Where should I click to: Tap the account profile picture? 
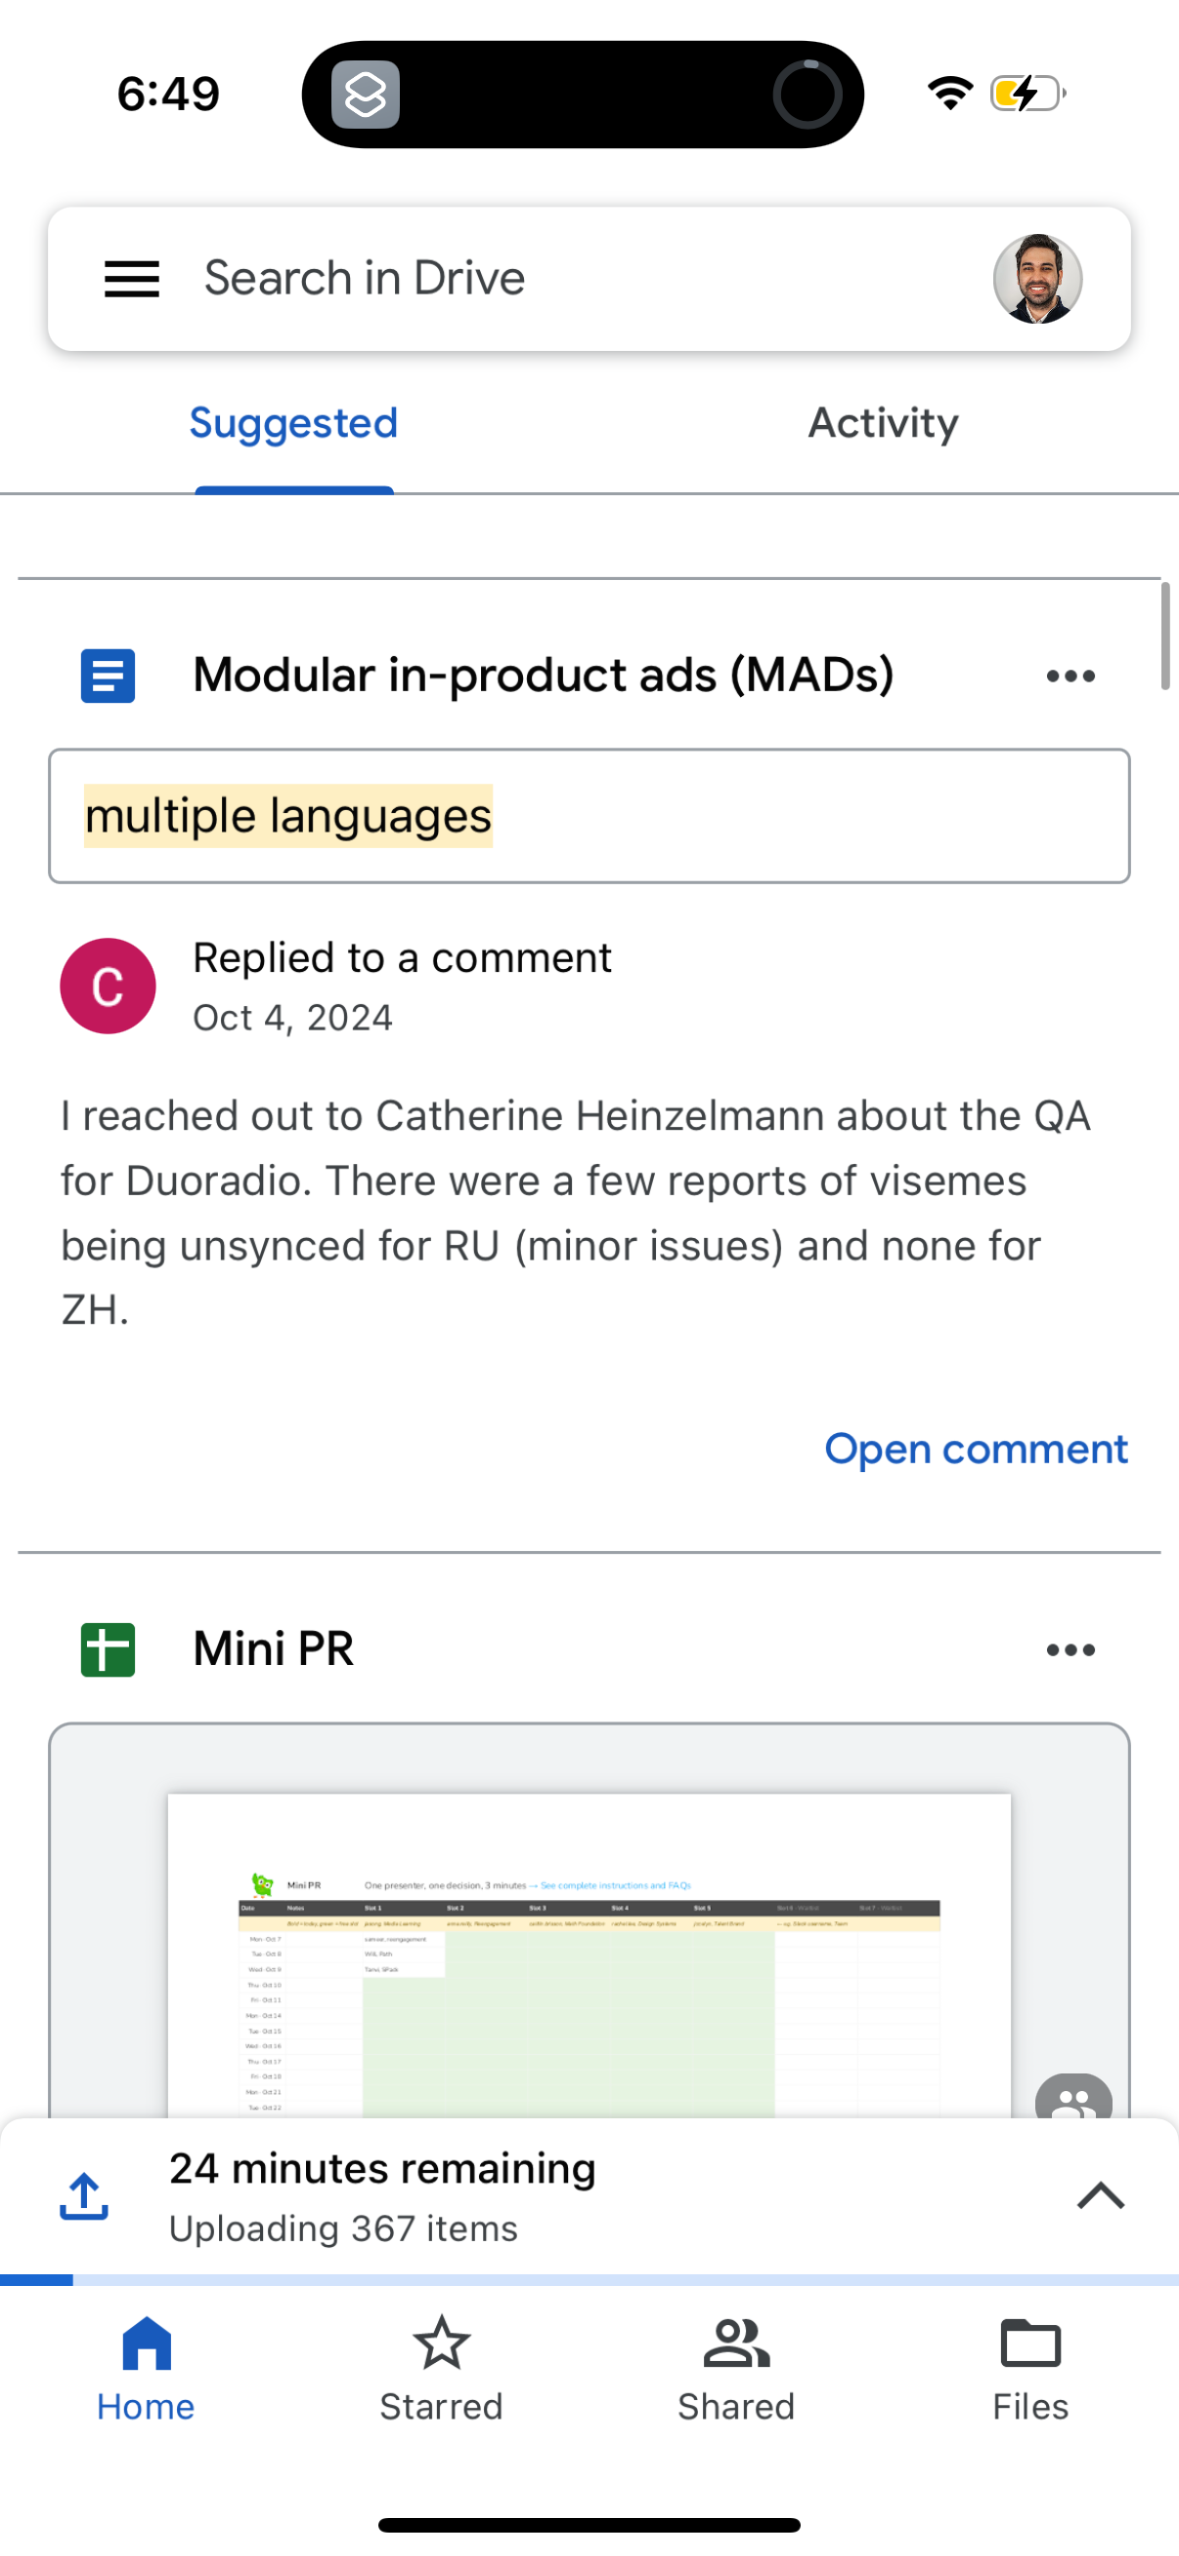click(x=1036, y=279)
